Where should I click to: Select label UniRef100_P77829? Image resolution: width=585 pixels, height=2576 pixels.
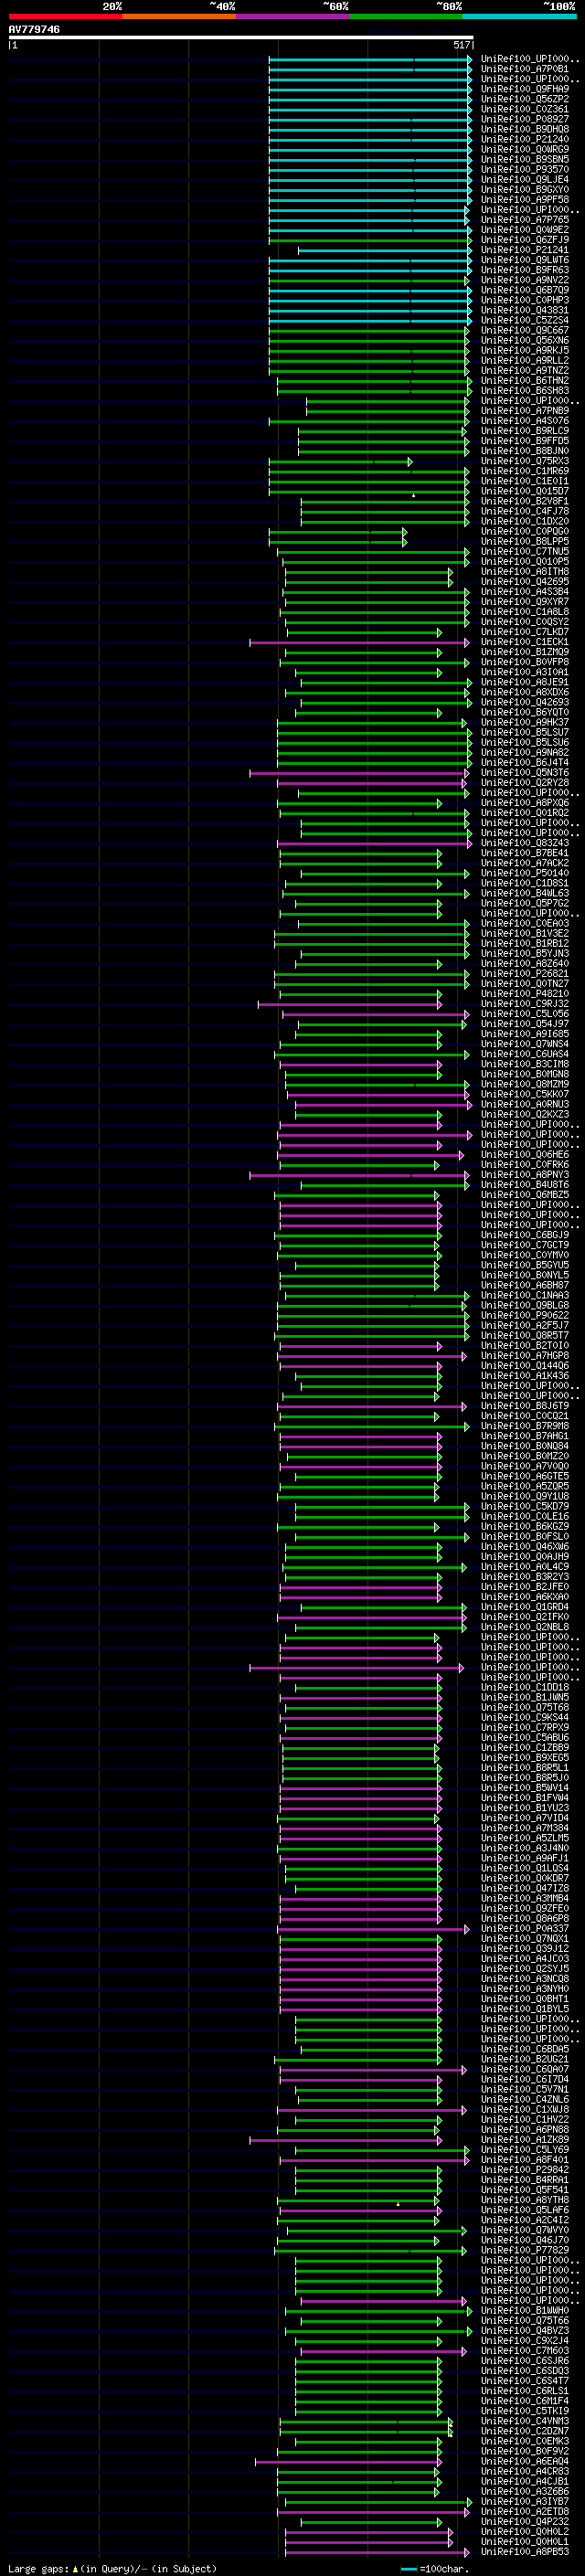pyautogui.click(x=524, y=2250)
